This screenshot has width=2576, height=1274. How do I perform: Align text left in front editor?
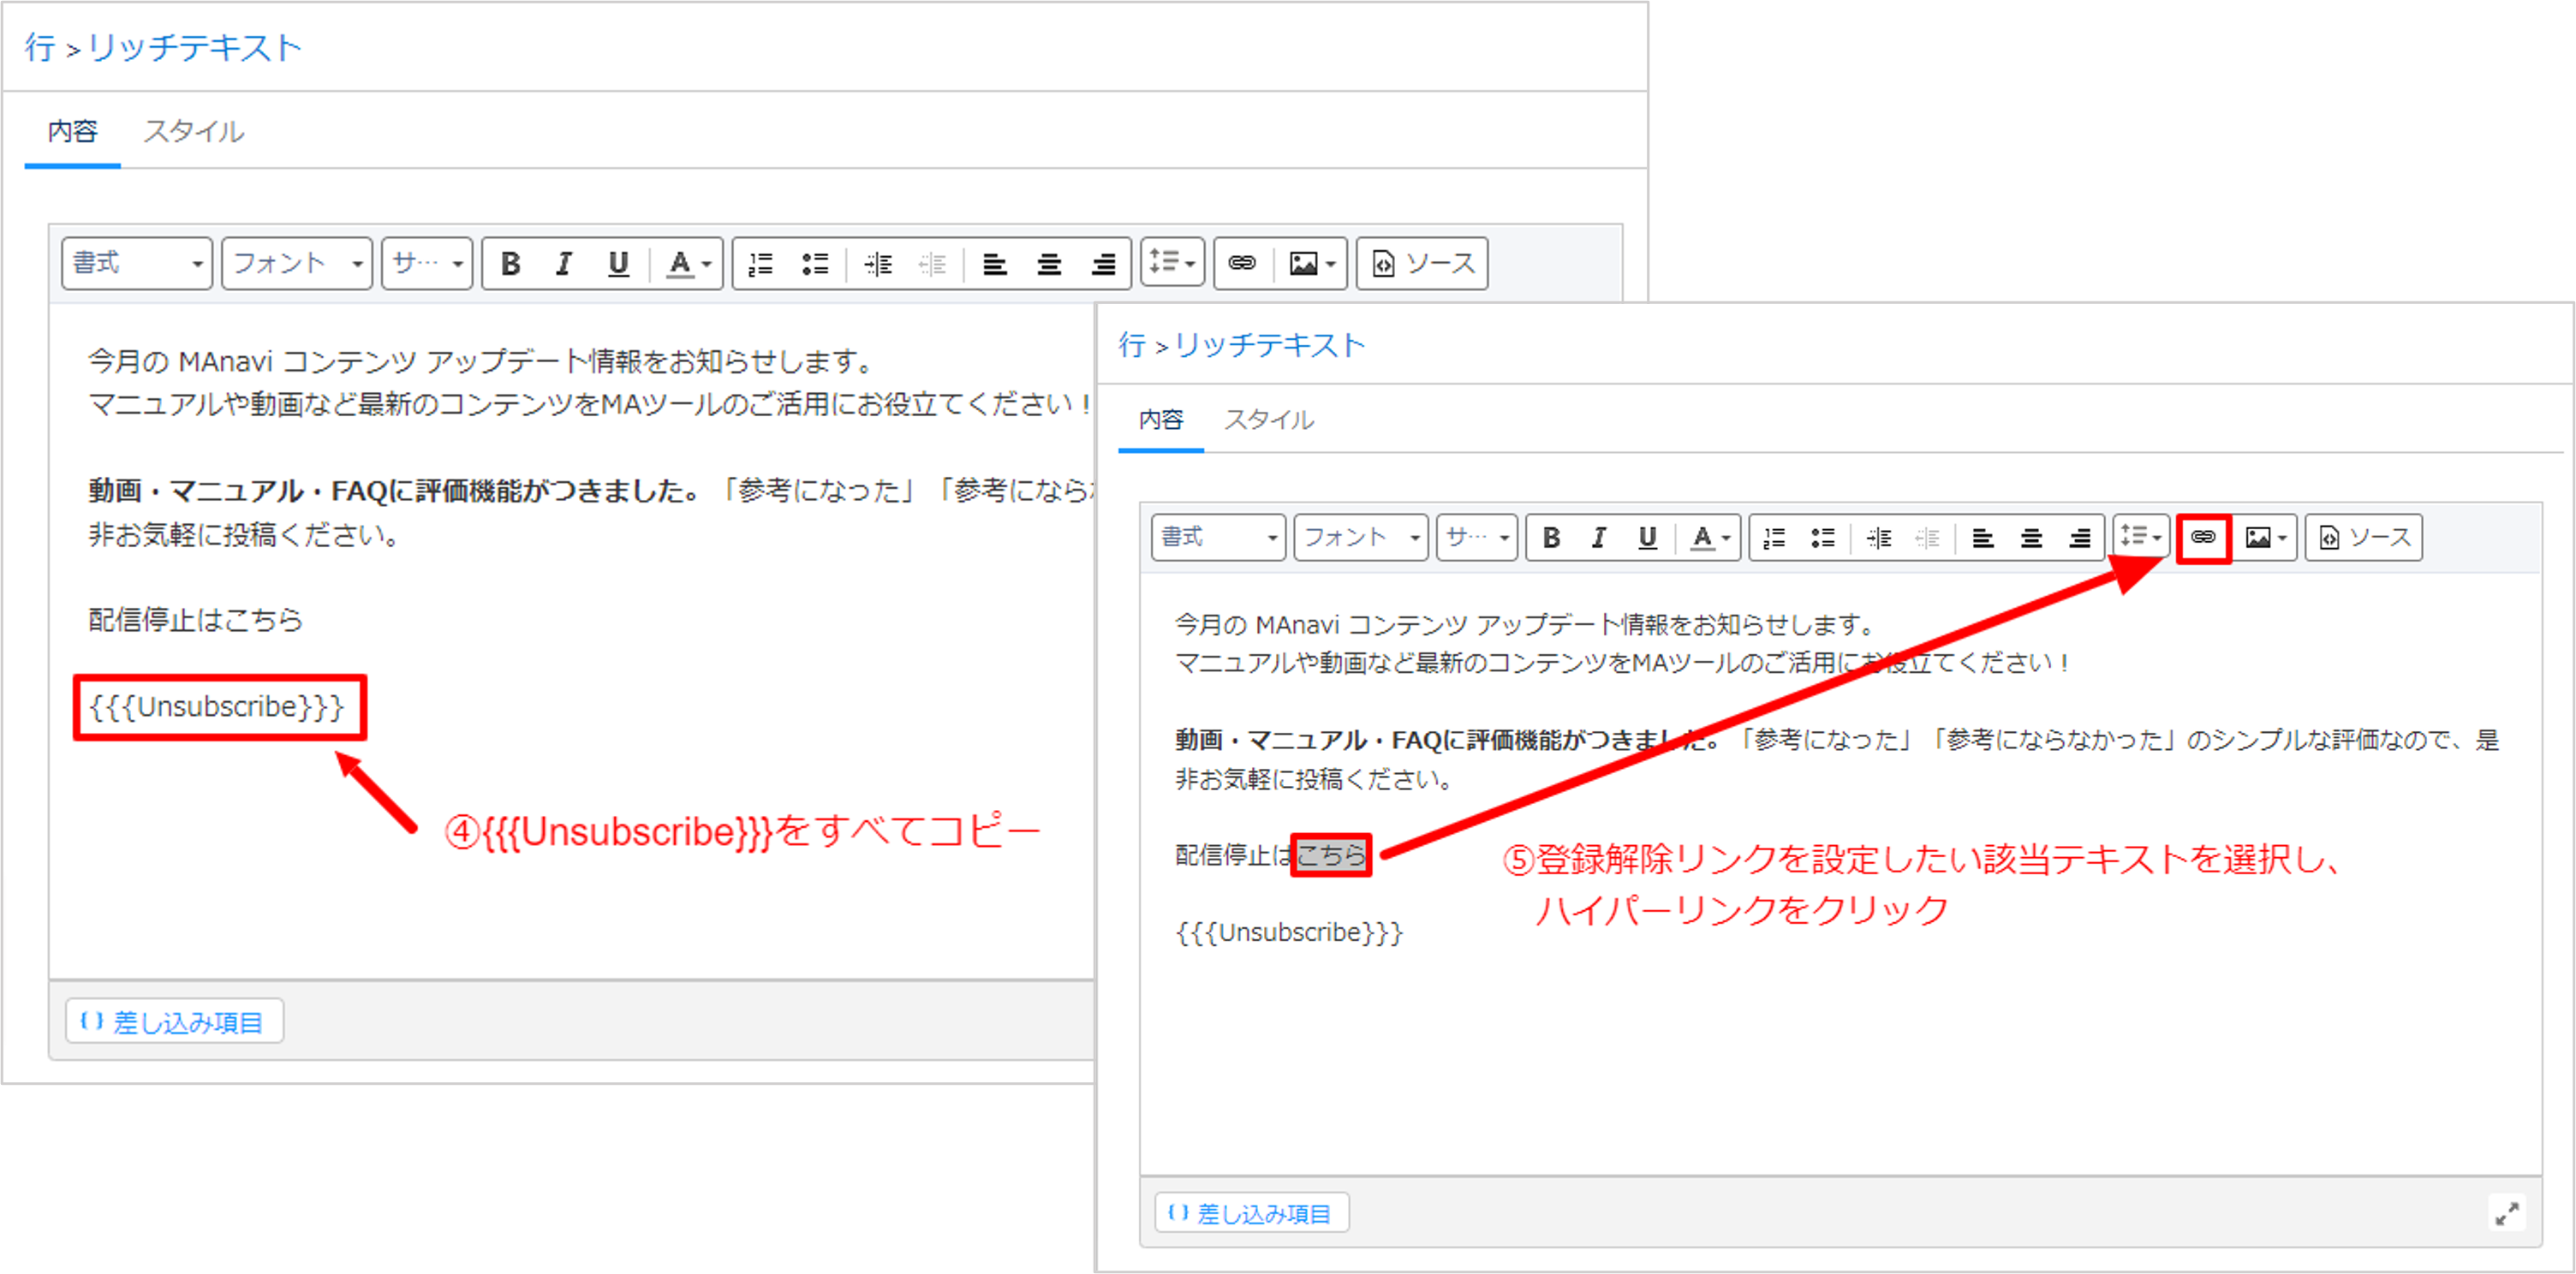[1983, 538]
